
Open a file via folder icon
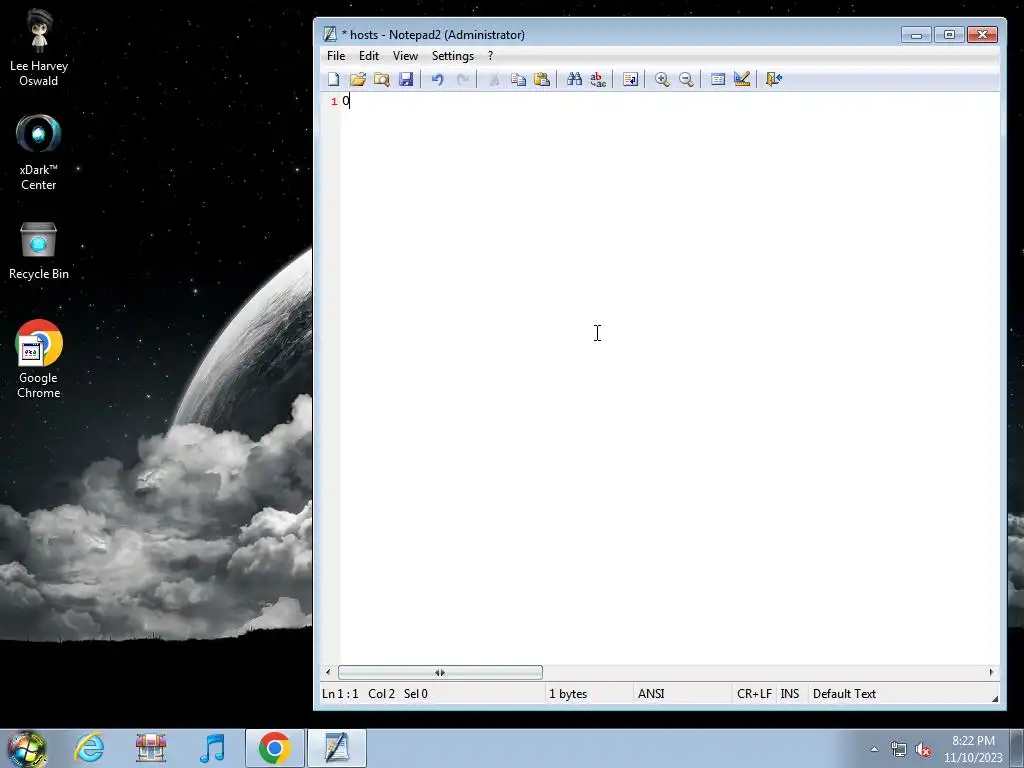click(x=357, y=80)
